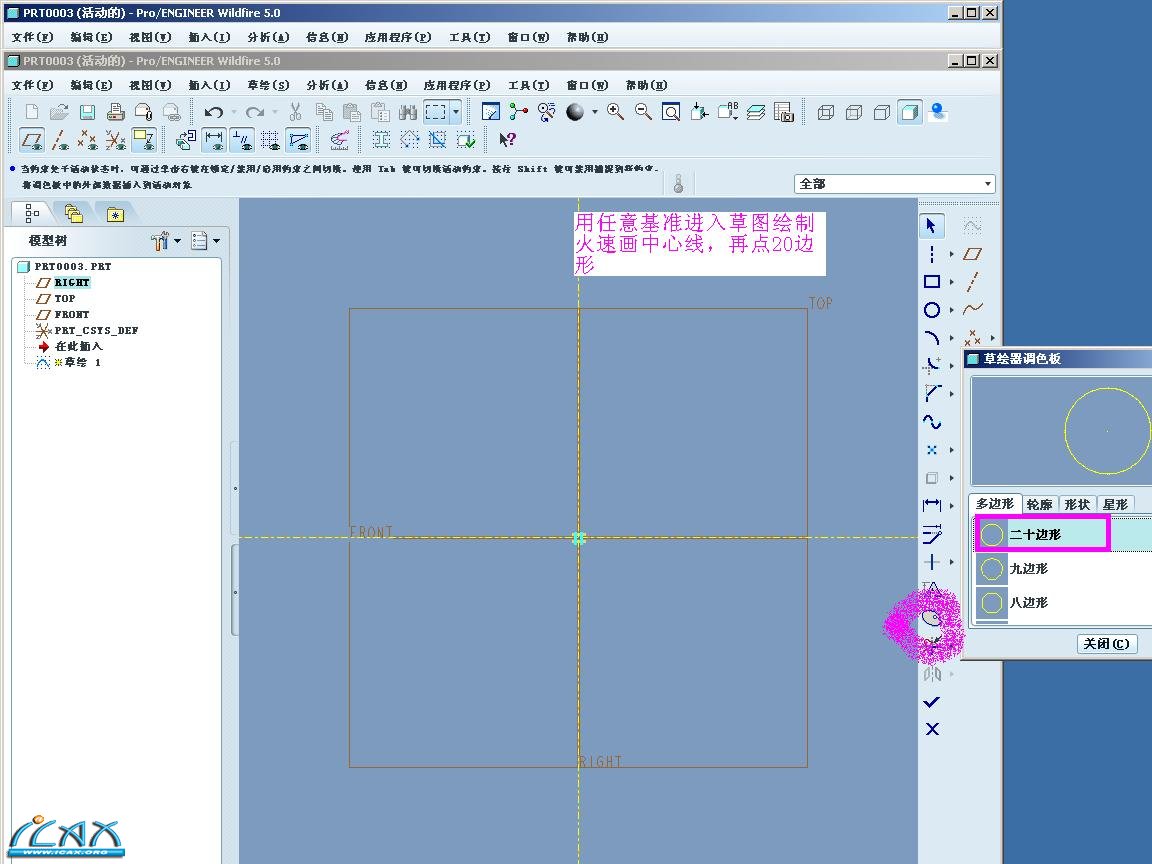Toggle datum axis display
This screenshot has width=1152, height=864.
tap(60, 140)
